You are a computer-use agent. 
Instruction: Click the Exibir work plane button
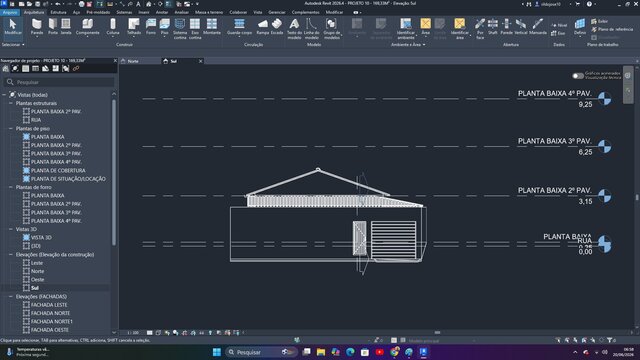600,21
